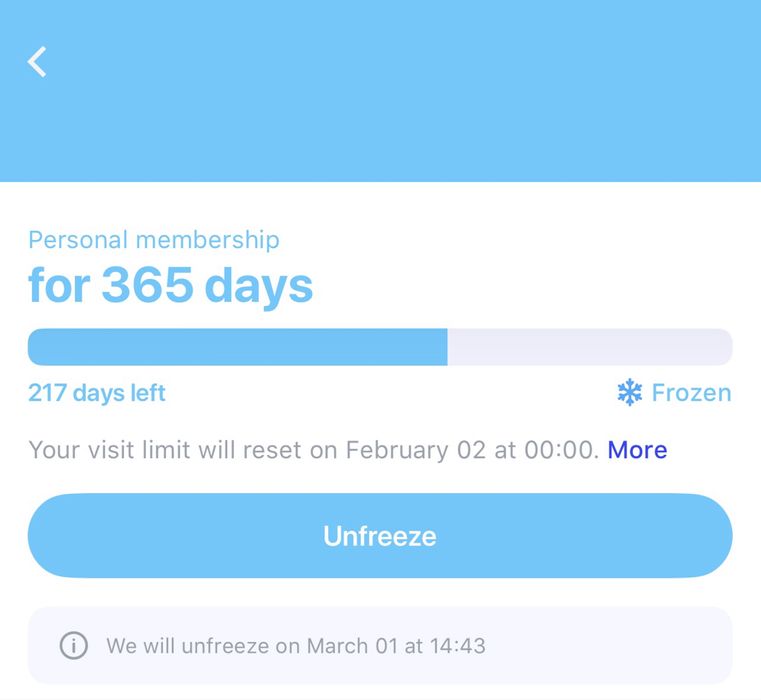Click the Personal membership label
This screenshot has width=761, height=700.
[154, 240]
